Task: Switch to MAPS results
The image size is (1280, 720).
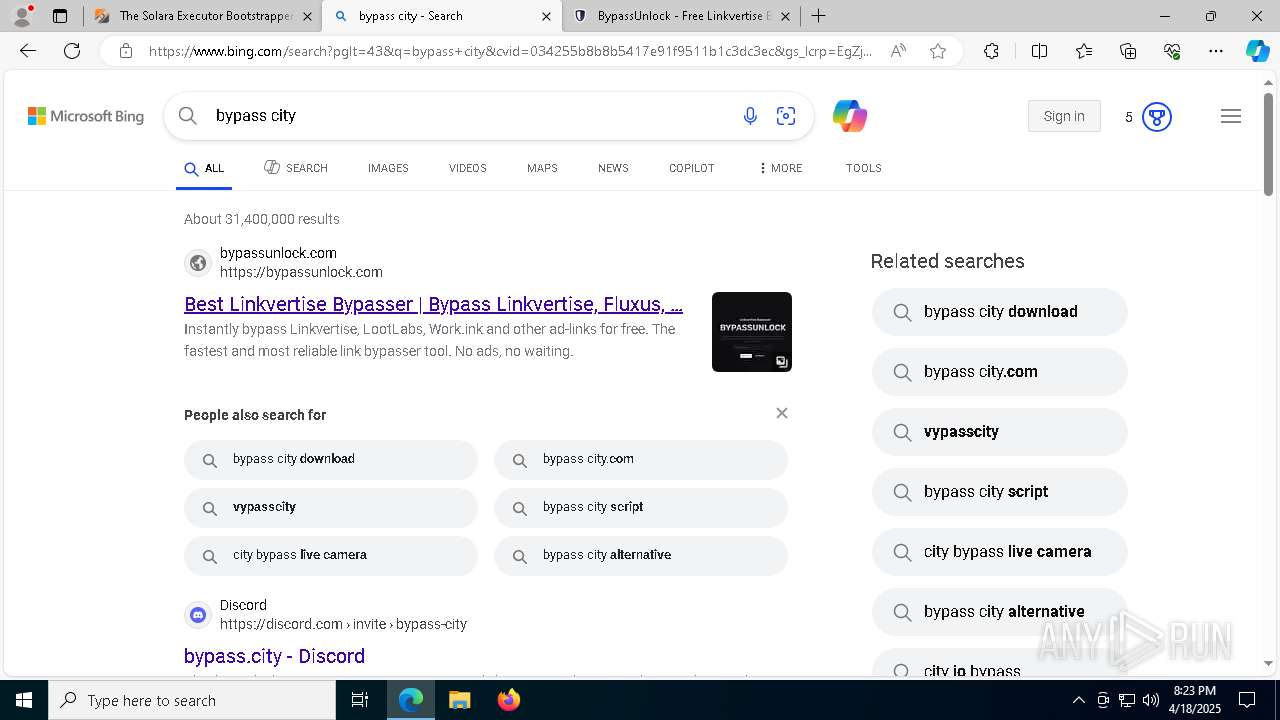Action: click(x=542, y=168)
